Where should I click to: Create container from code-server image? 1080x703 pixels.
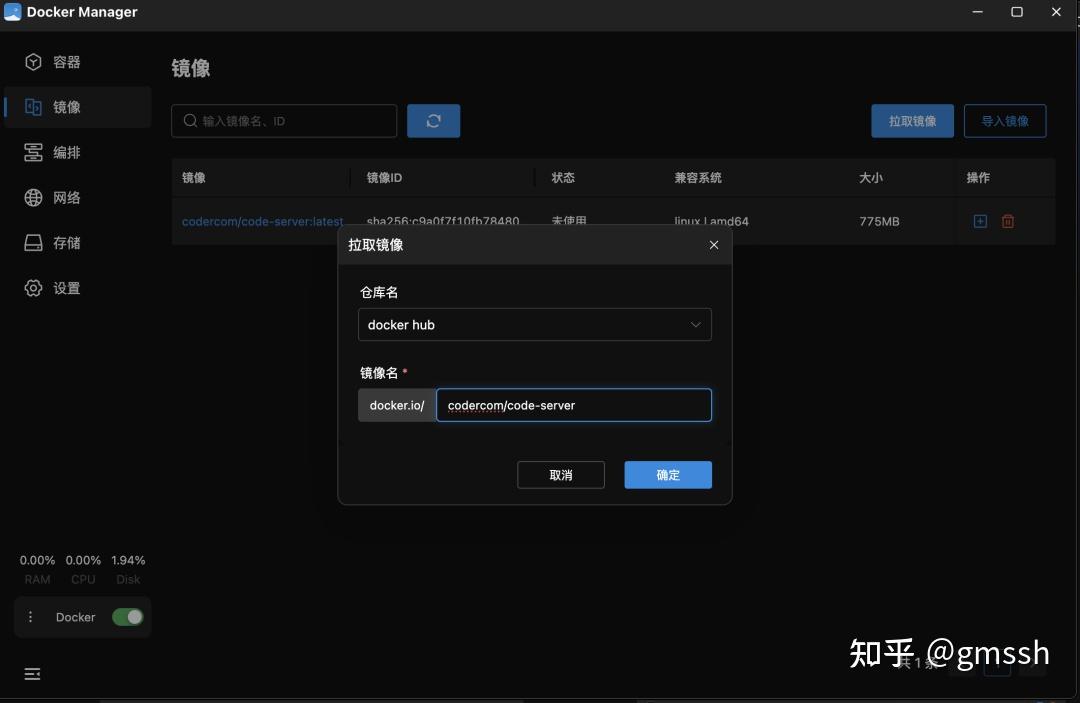[x=980, y=221]
